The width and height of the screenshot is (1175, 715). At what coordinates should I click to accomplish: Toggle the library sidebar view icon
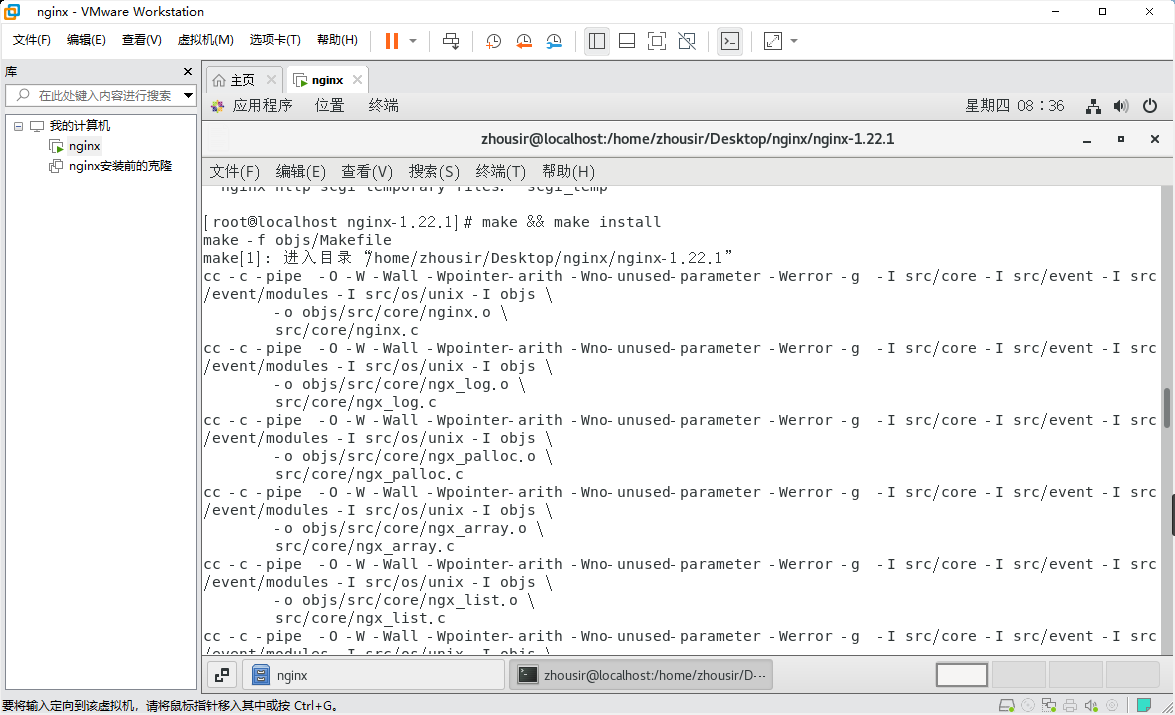click(597, 41)
